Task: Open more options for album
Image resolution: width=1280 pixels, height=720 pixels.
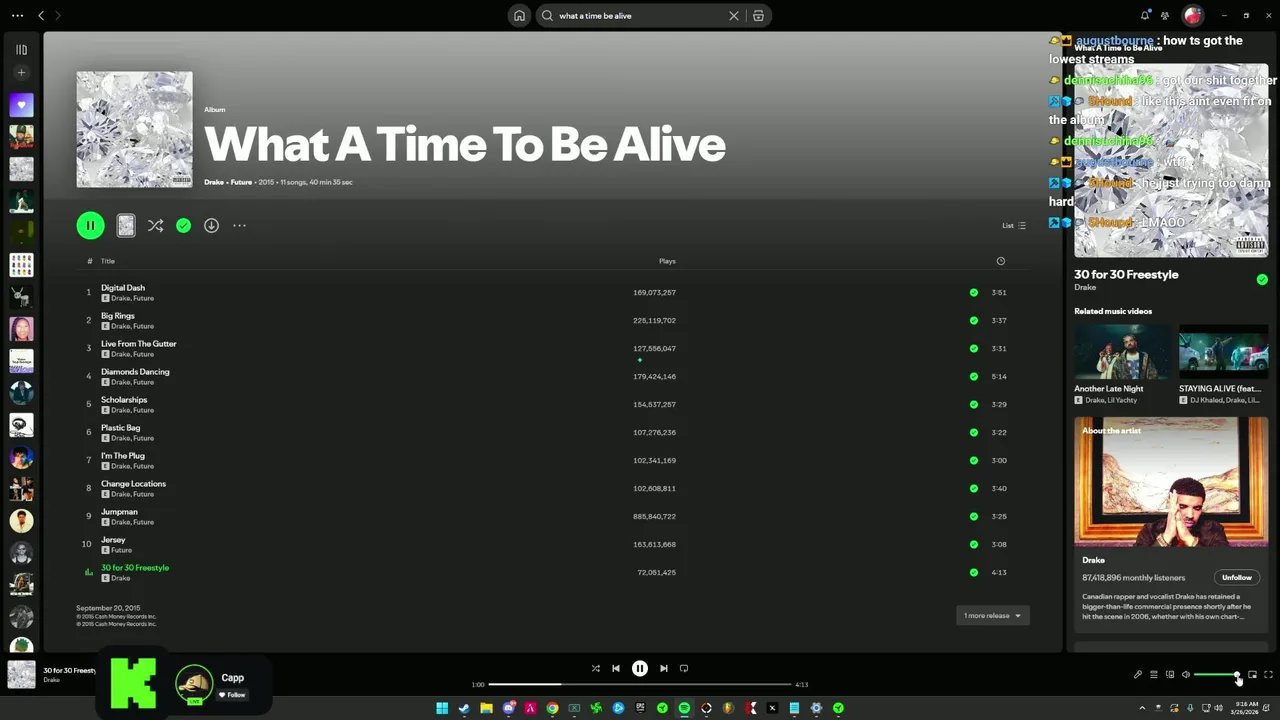Action: (239, 226)
